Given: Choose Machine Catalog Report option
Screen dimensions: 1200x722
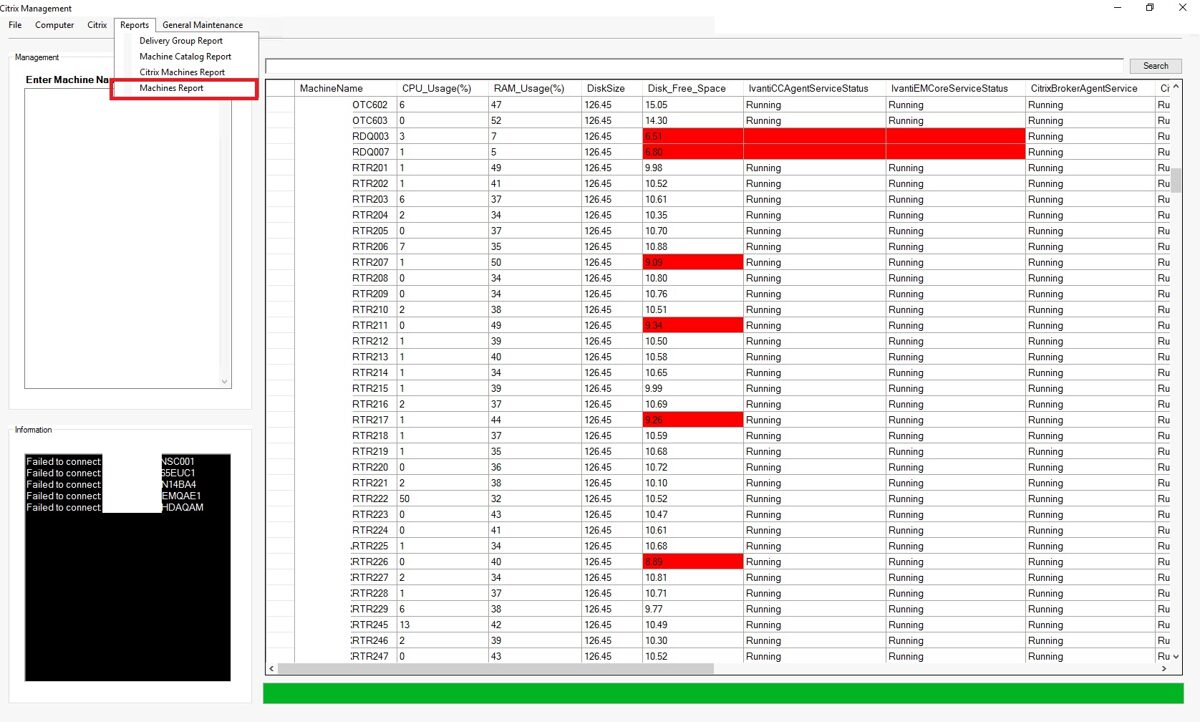Looking at the screenshot, I should coord(185,57).
